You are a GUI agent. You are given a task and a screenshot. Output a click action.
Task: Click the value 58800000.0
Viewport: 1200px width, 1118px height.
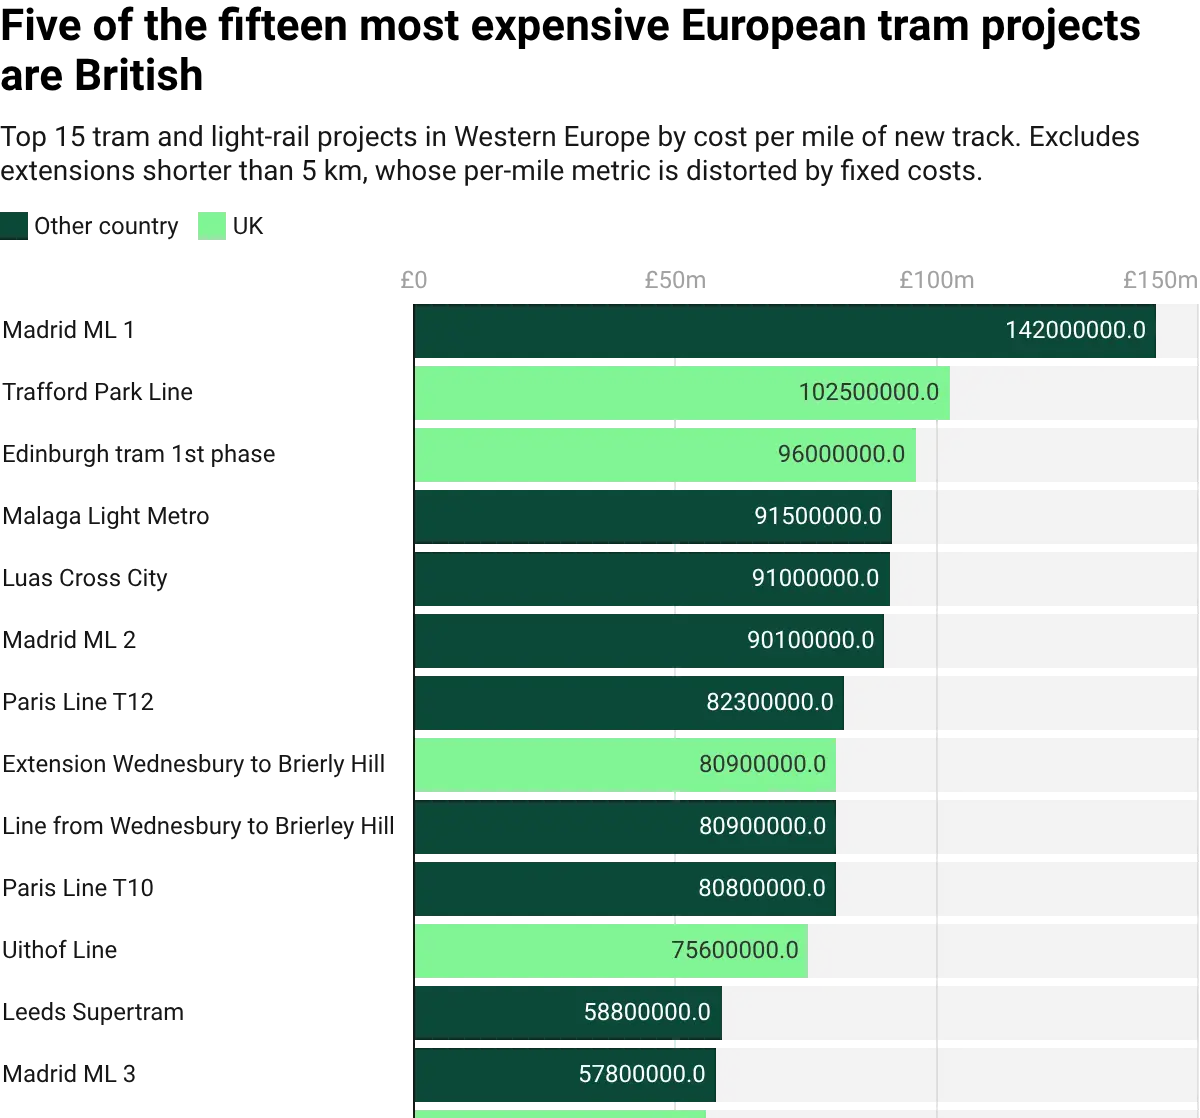coord(647,1012)
